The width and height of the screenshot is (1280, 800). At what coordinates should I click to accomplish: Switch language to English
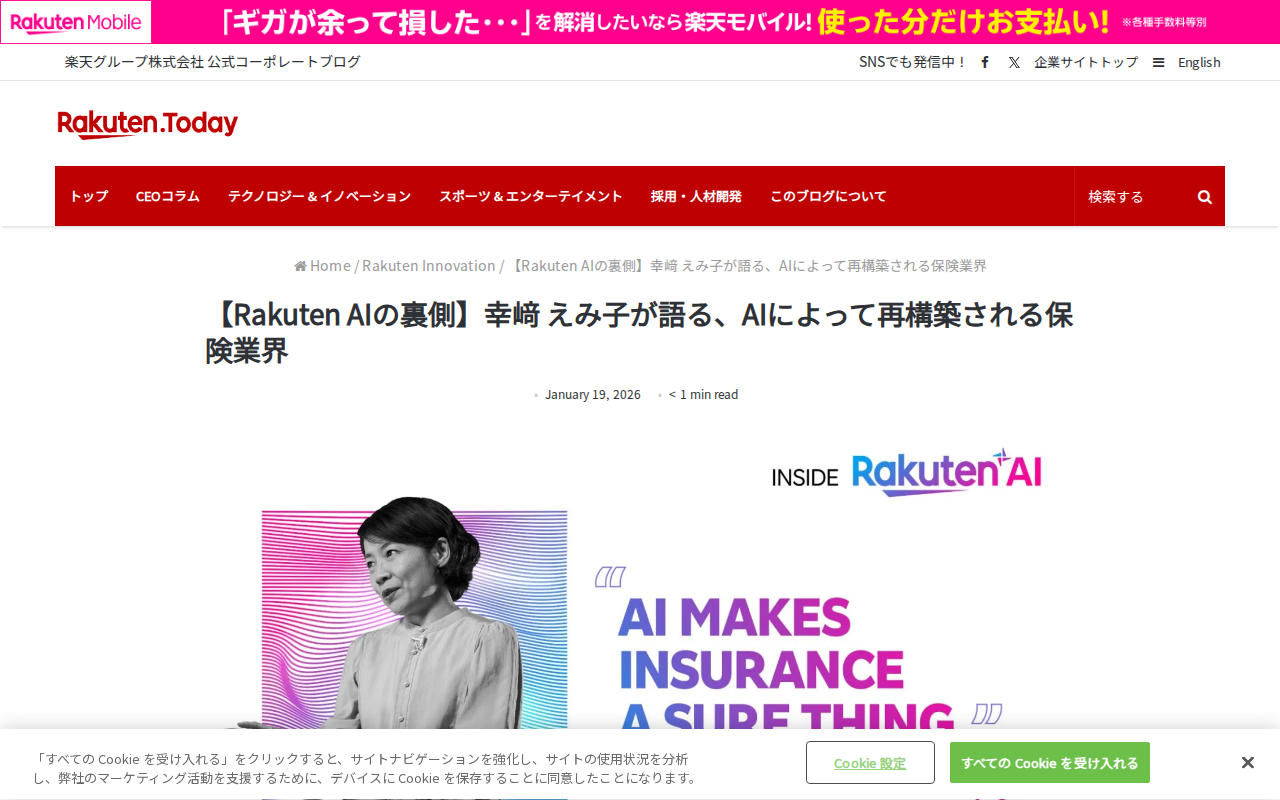tap(1199, 62)
